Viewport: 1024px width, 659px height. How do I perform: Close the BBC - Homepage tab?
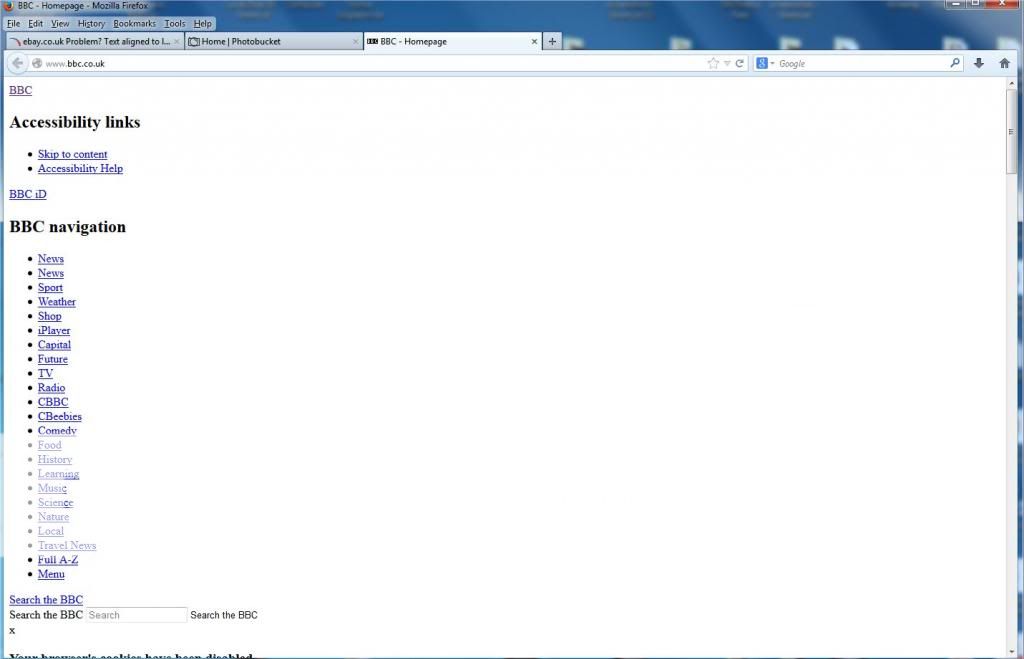tap(534, 42)
